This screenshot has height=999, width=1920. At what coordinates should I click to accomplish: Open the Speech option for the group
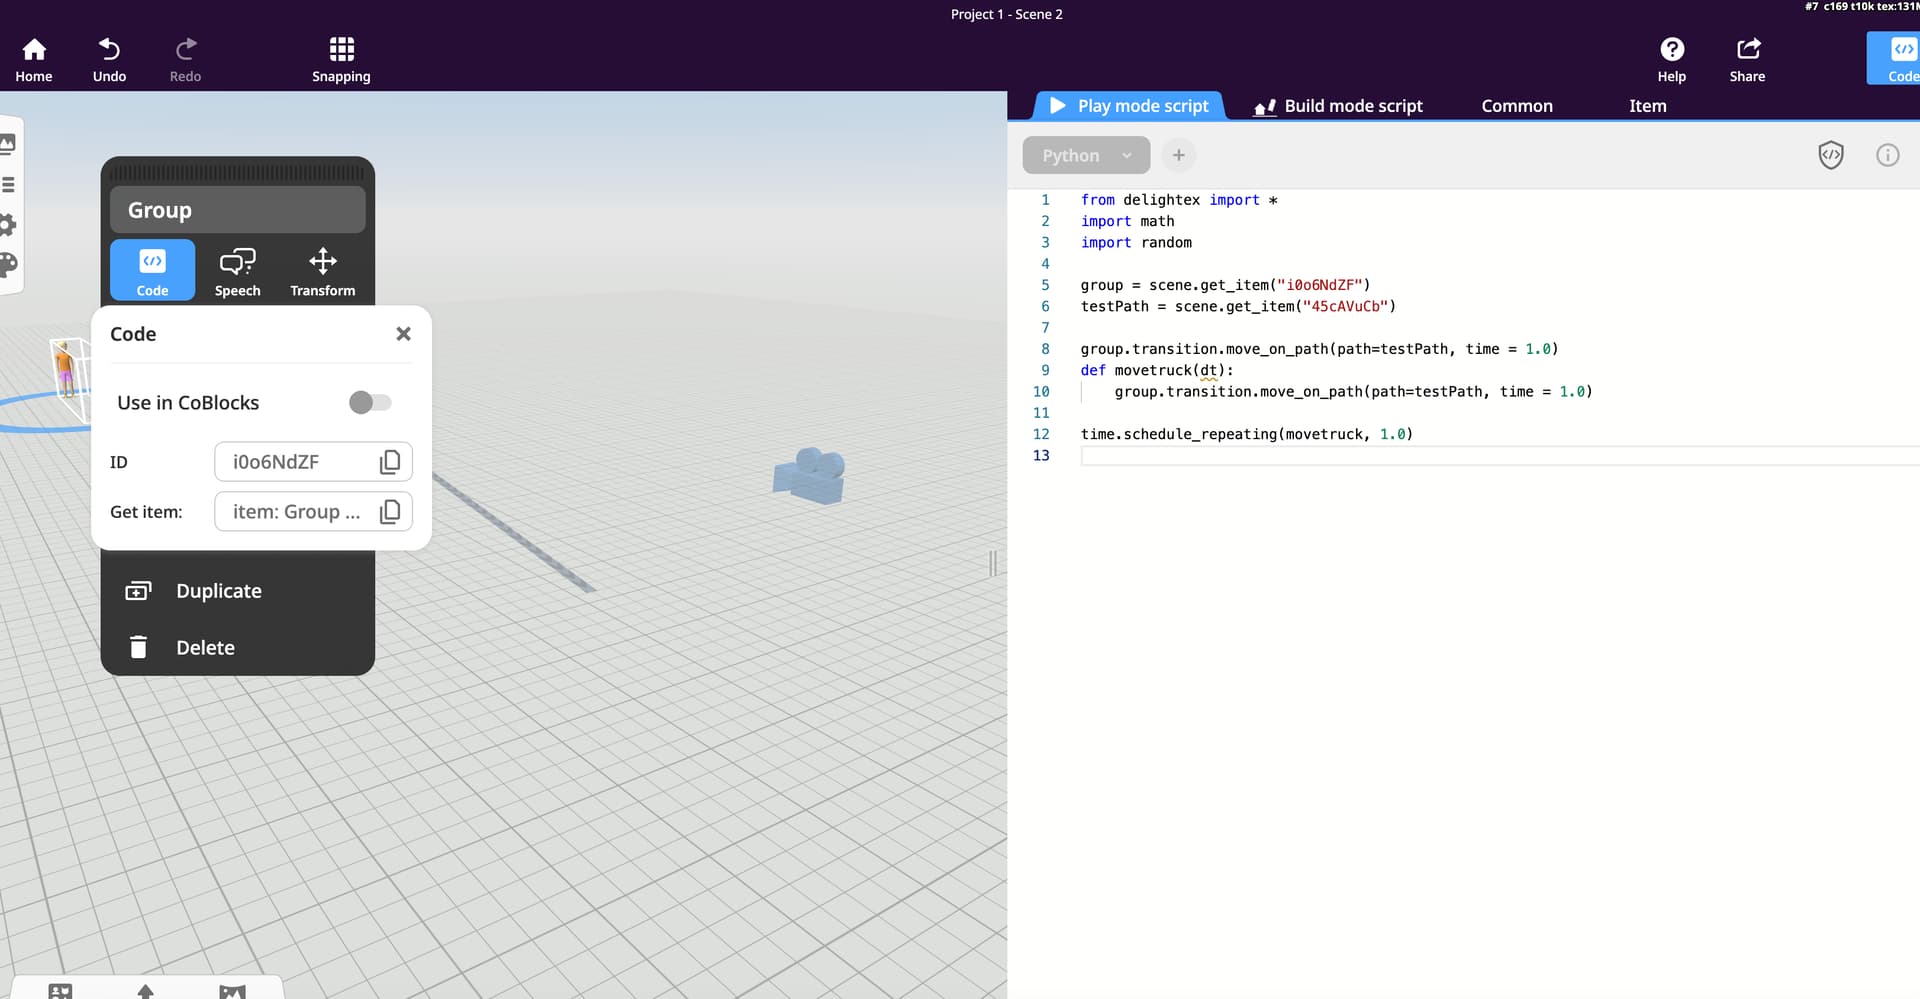click(237, 272)
